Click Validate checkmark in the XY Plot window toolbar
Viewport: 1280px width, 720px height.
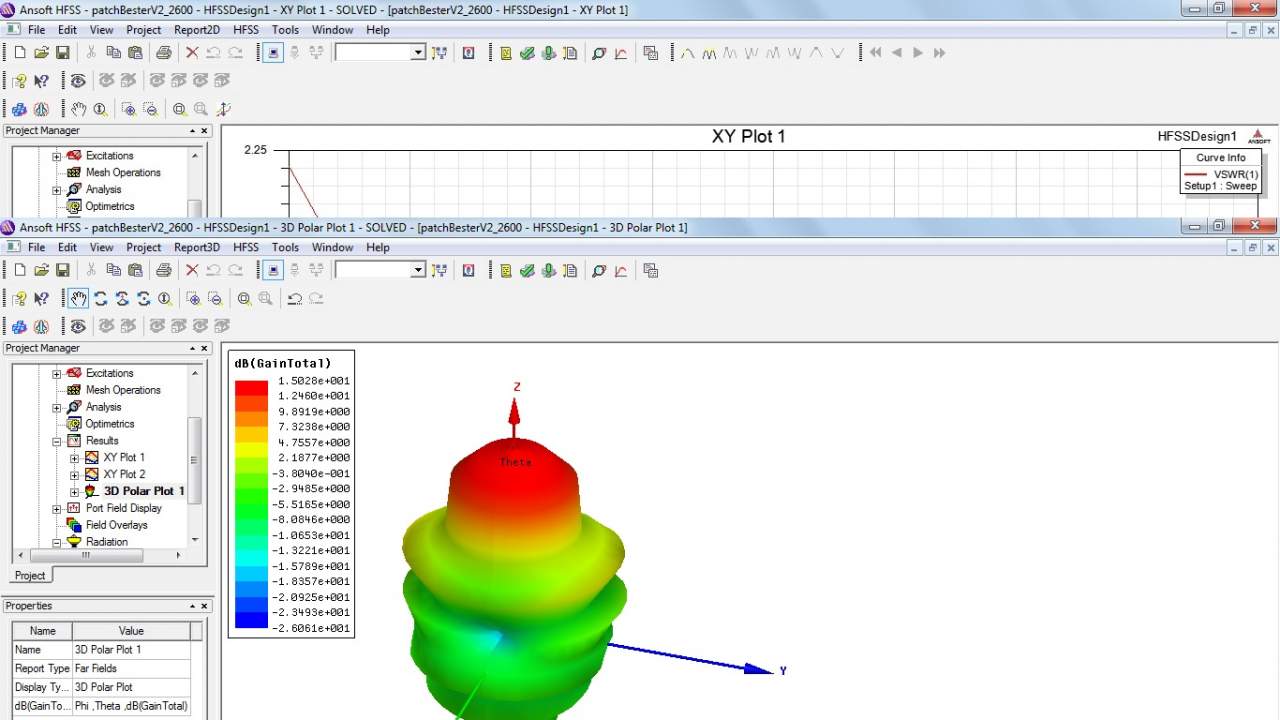(x=527, y=52)
